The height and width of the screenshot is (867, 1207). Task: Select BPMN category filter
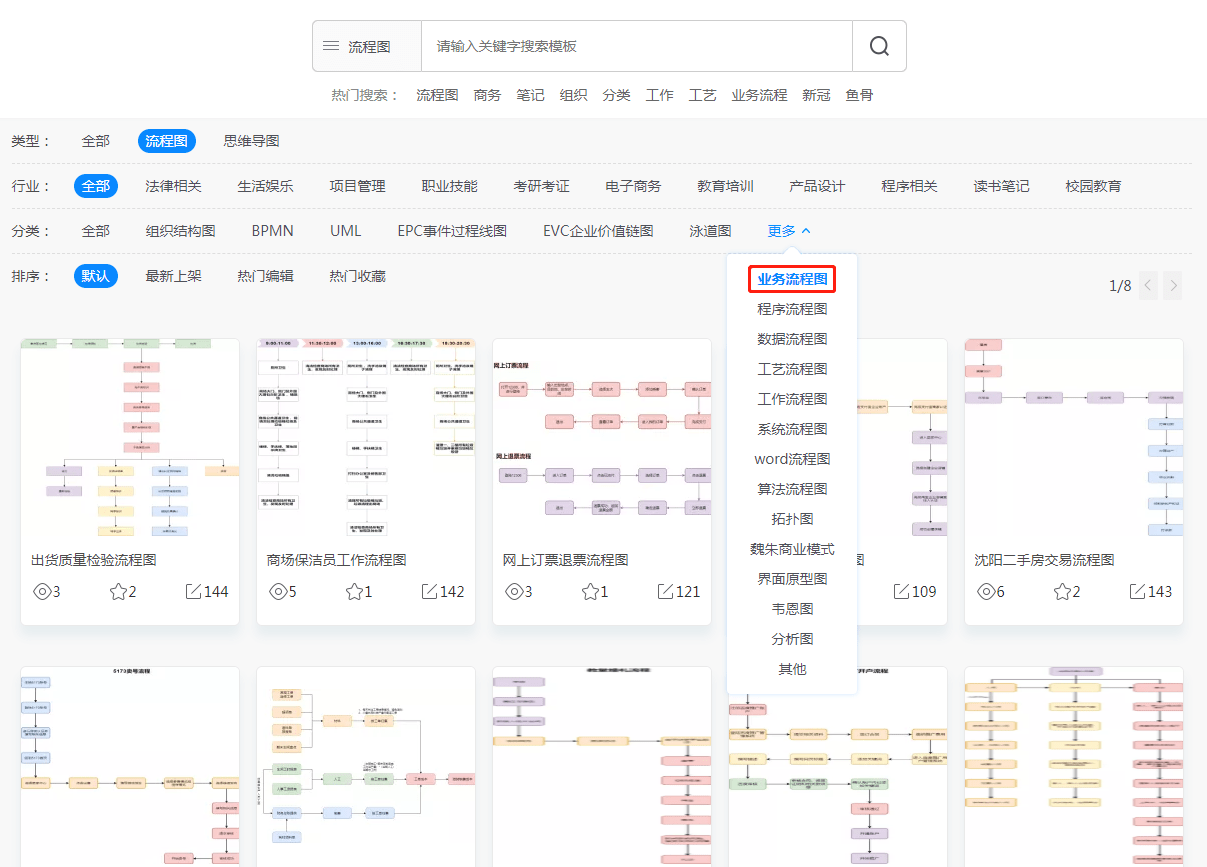pos(272,231)
